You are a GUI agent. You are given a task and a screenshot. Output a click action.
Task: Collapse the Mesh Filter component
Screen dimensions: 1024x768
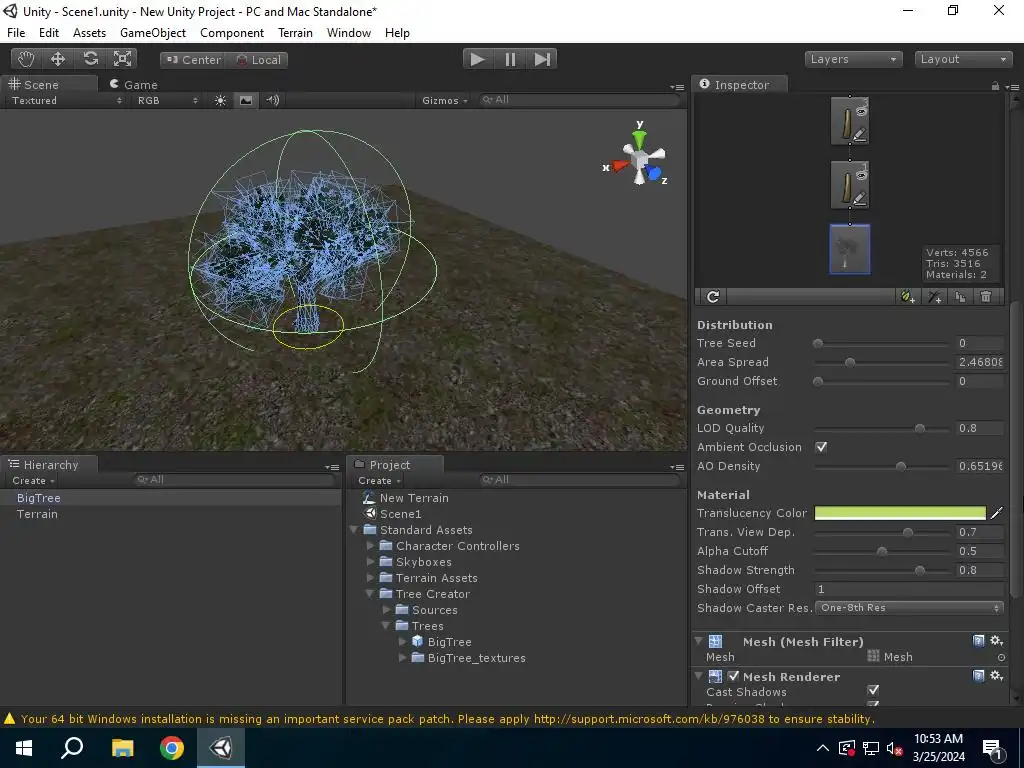(699, 641)
